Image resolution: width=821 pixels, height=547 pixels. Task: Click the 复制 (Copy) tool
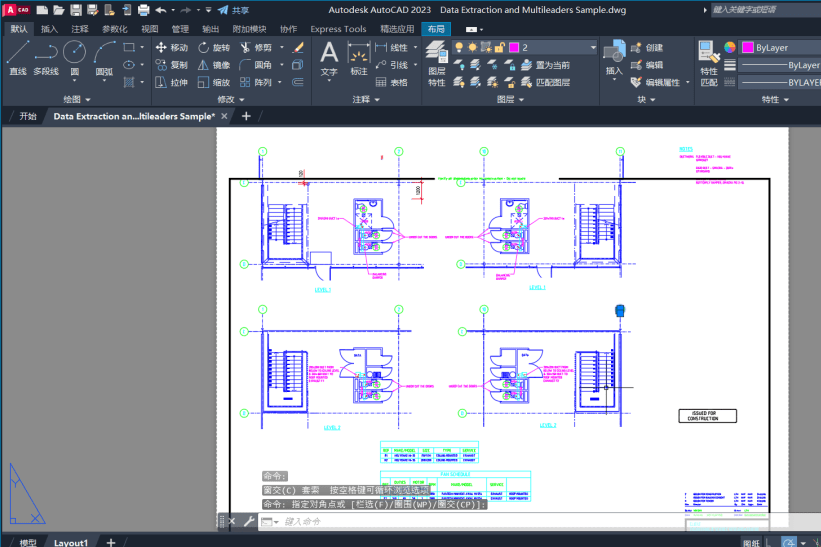pyautogui.click(x=172, y=65)
